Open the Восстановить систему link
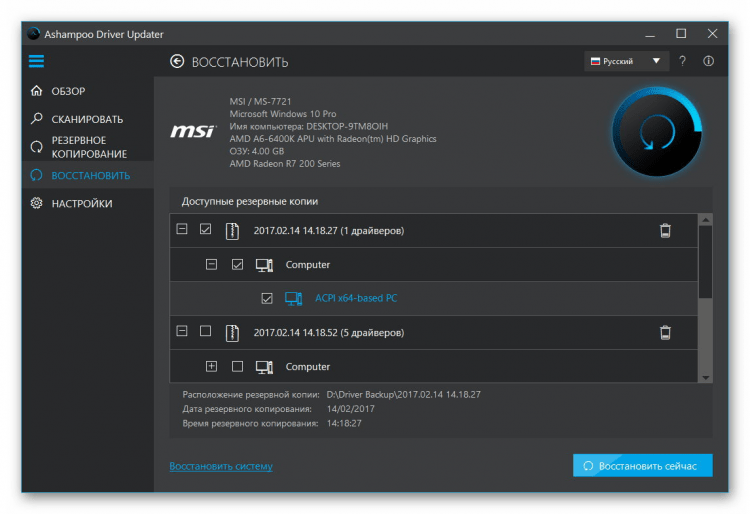 click(220, 466)
